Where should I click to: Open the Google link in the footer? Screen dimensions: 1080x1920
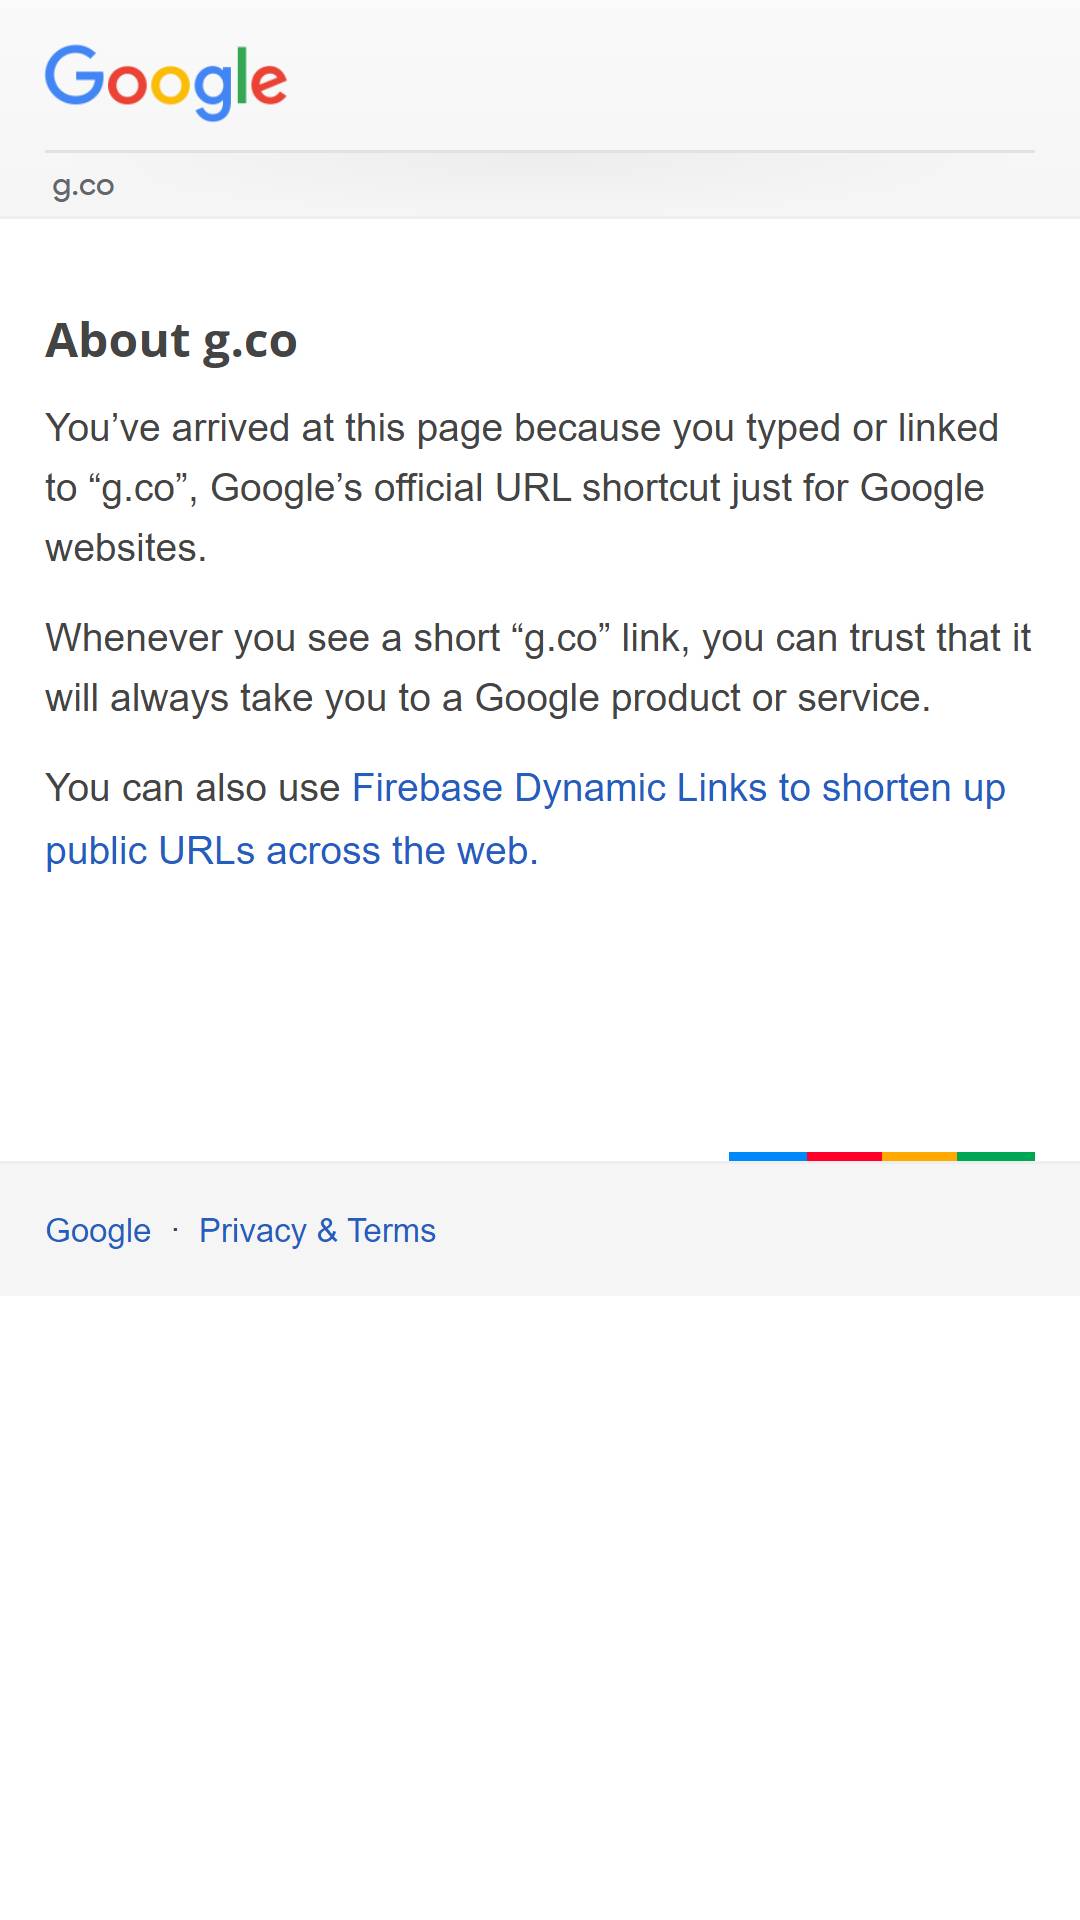98,1230
